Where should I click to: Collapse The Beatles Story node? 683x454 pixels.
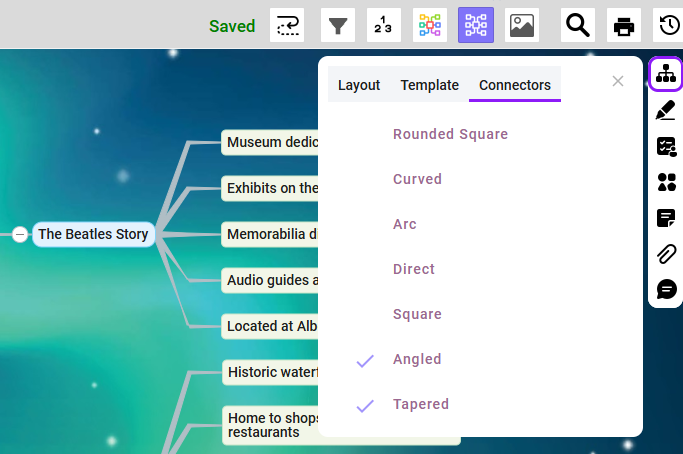pyautogui.click(x=20, y=234)
